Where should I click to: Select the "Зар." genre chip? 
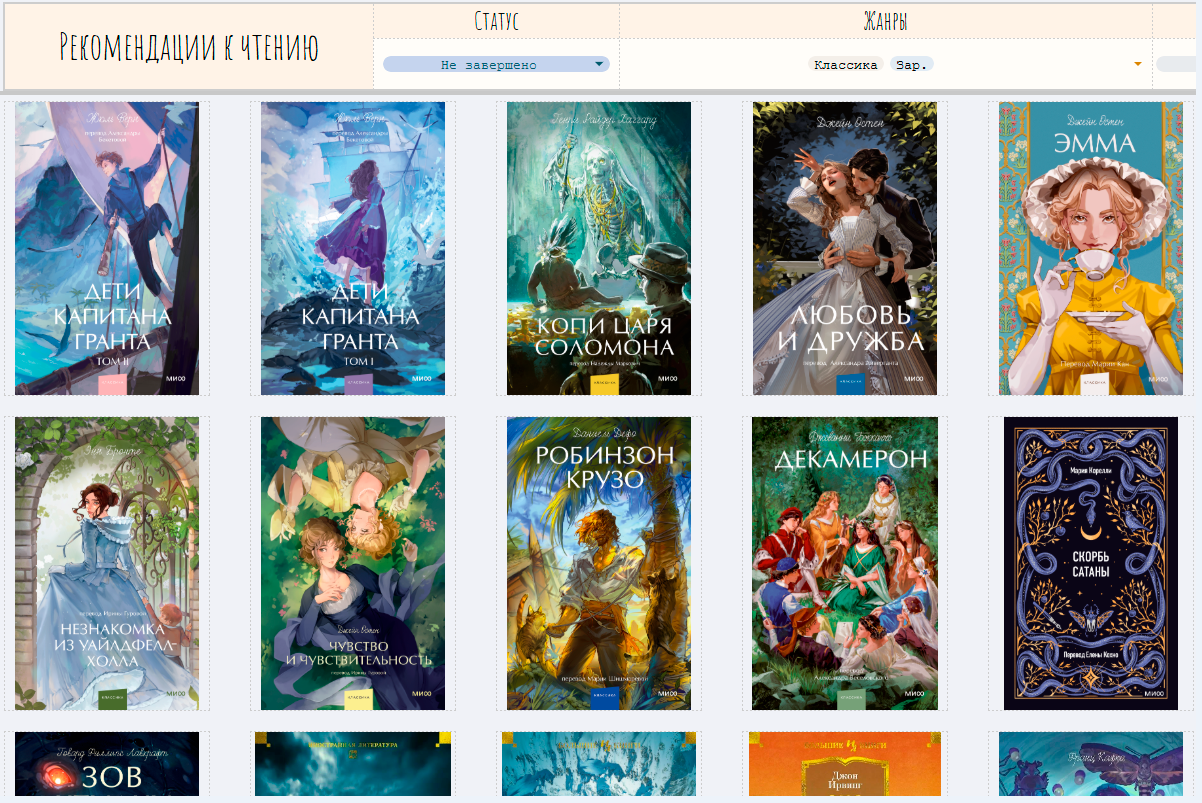click(x=912, y=65)
